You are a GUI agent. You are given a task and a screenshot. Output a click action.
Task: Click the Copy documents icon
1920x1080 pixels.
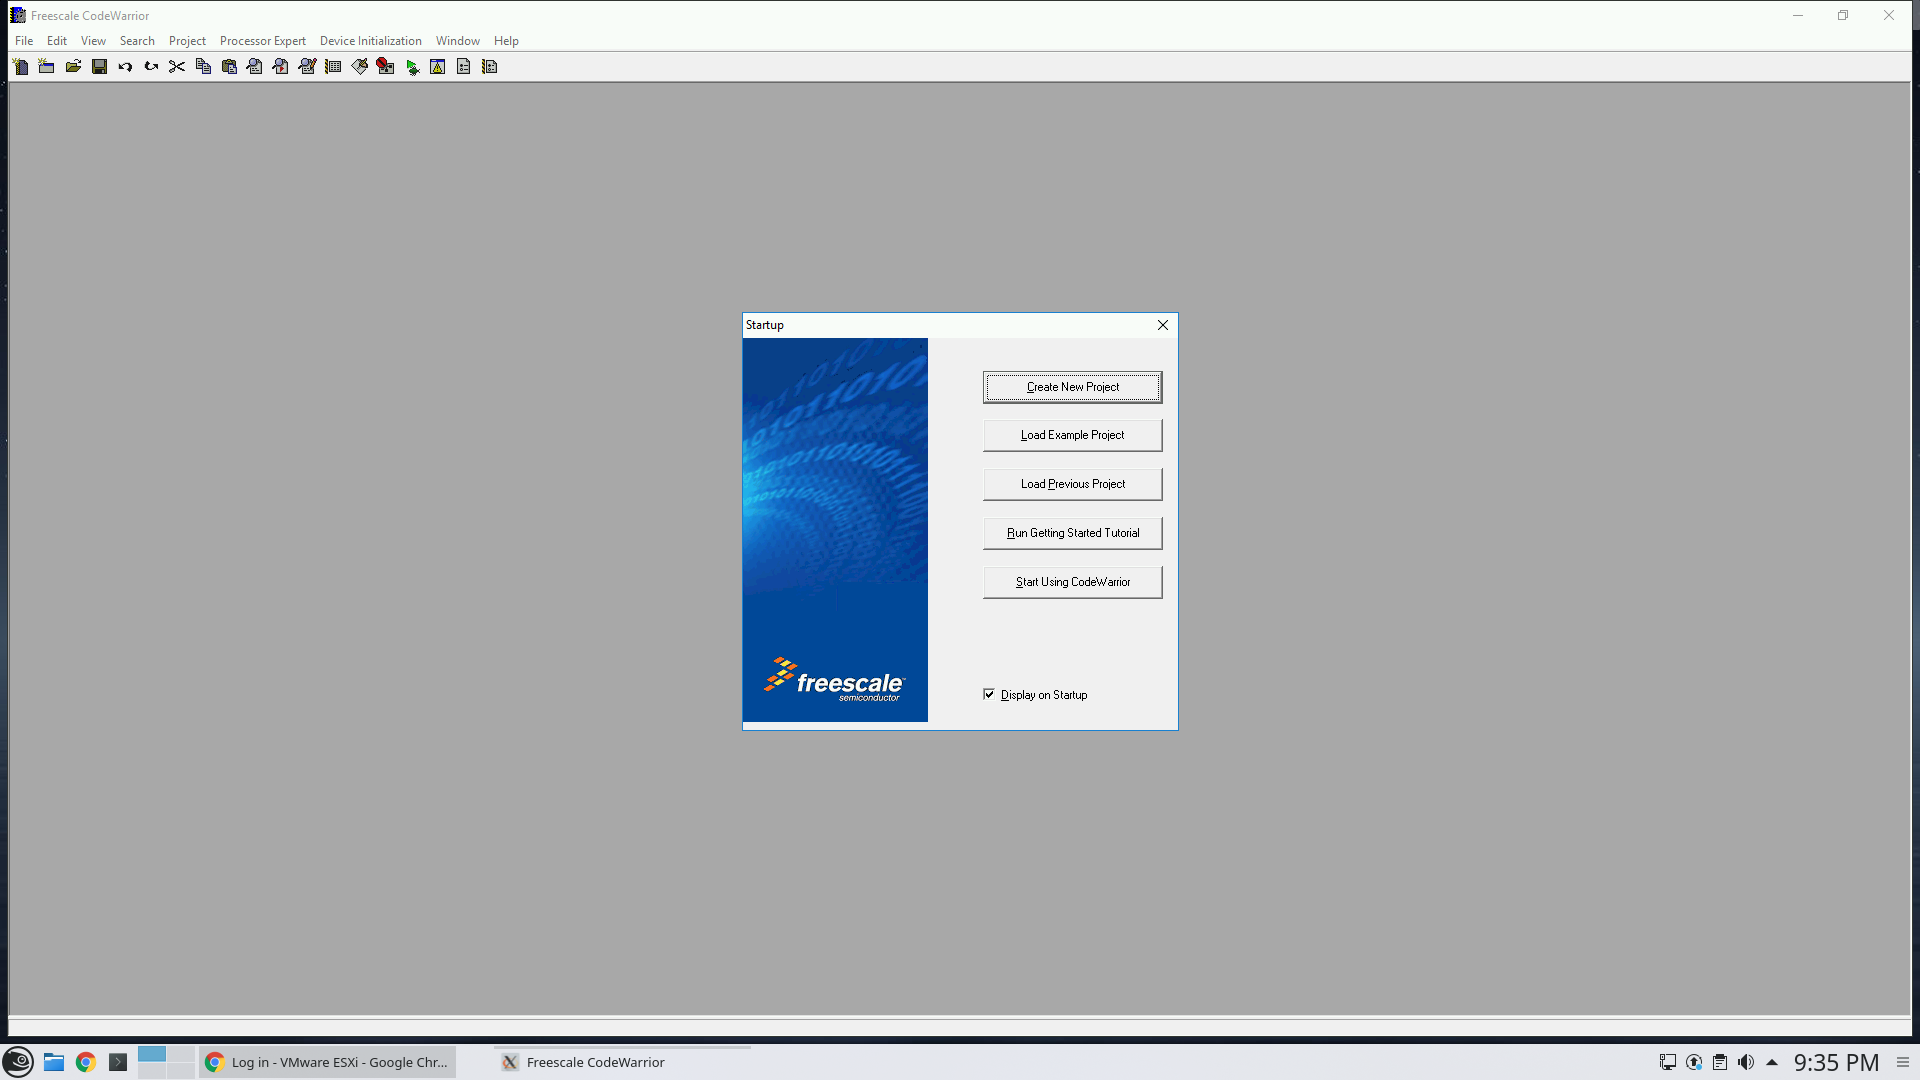[203, 67]
